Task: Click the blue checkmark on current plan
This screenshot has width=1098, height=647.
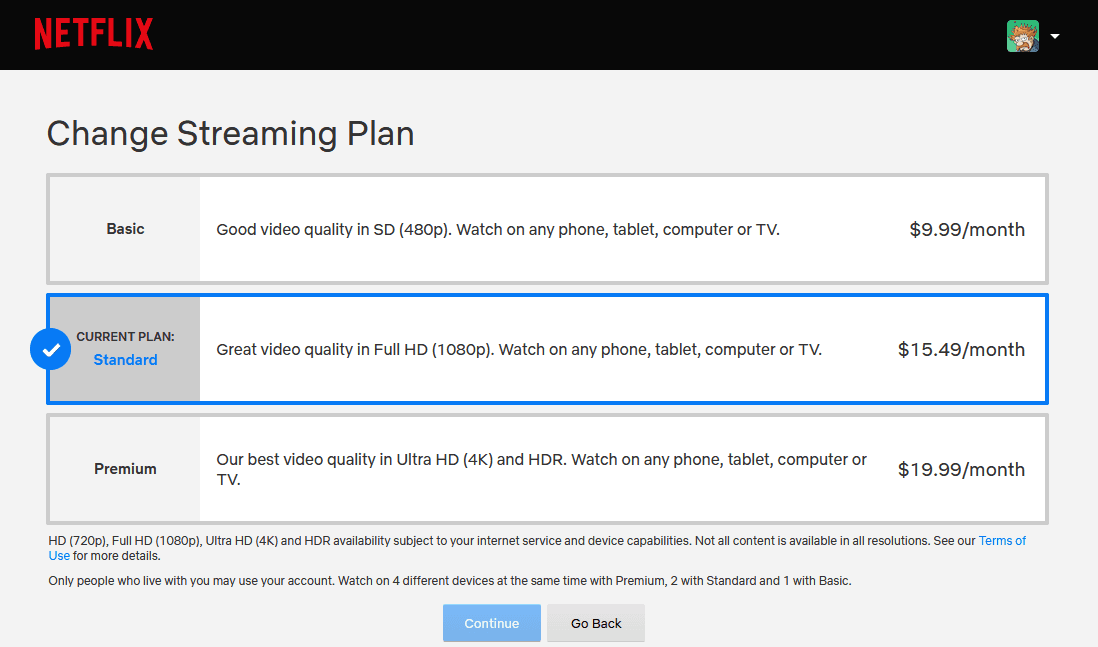Action: [50, 349]
